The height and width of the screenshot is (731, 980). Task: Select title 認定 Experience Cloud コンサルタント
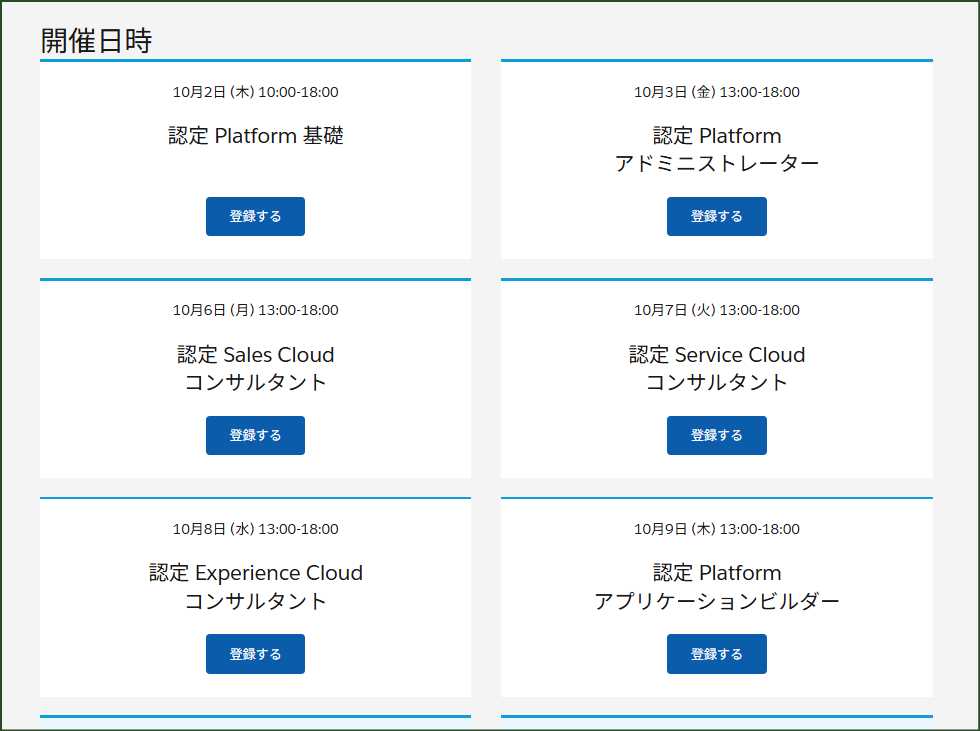(255, 587)
